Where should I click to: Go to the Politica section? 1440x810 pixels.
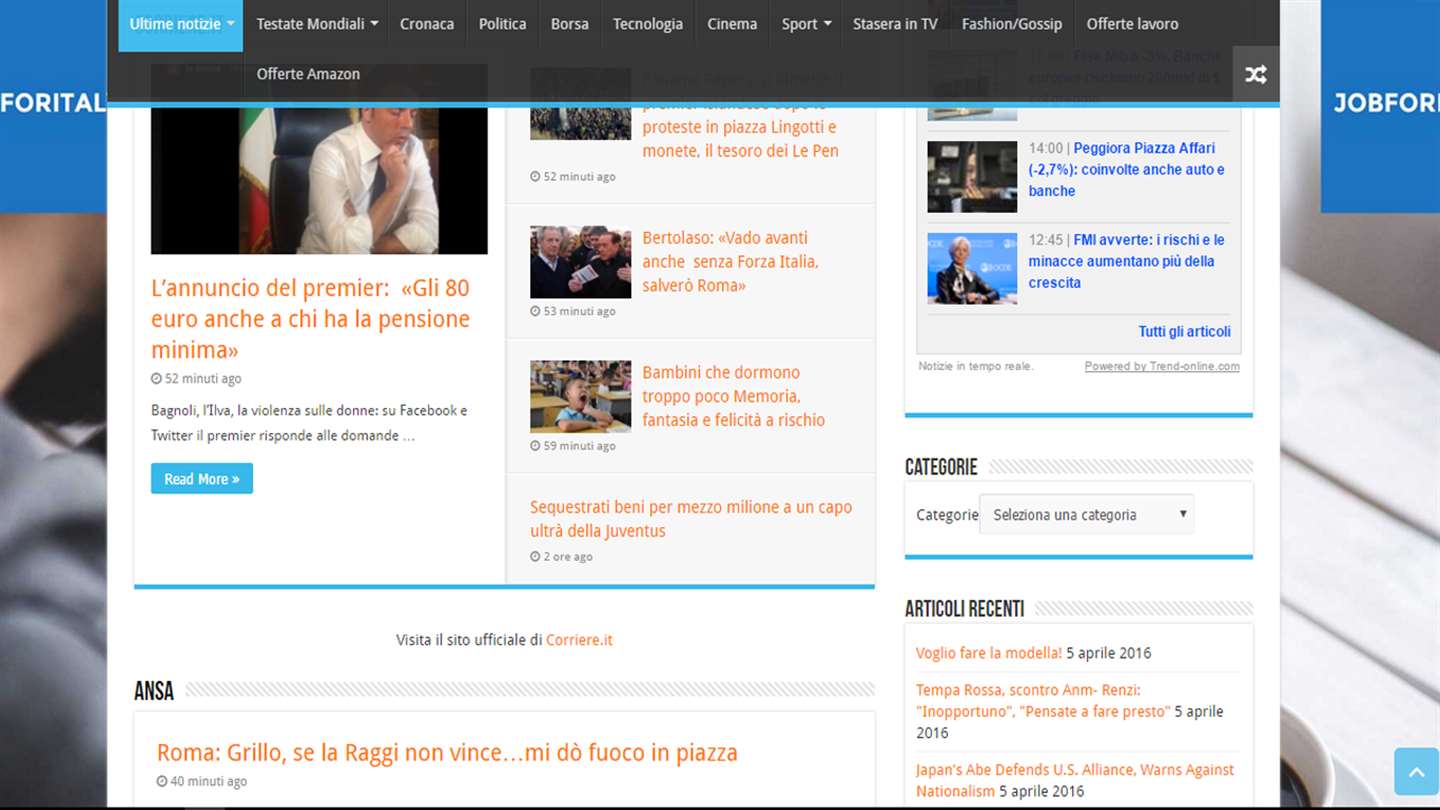click(502, 24)
